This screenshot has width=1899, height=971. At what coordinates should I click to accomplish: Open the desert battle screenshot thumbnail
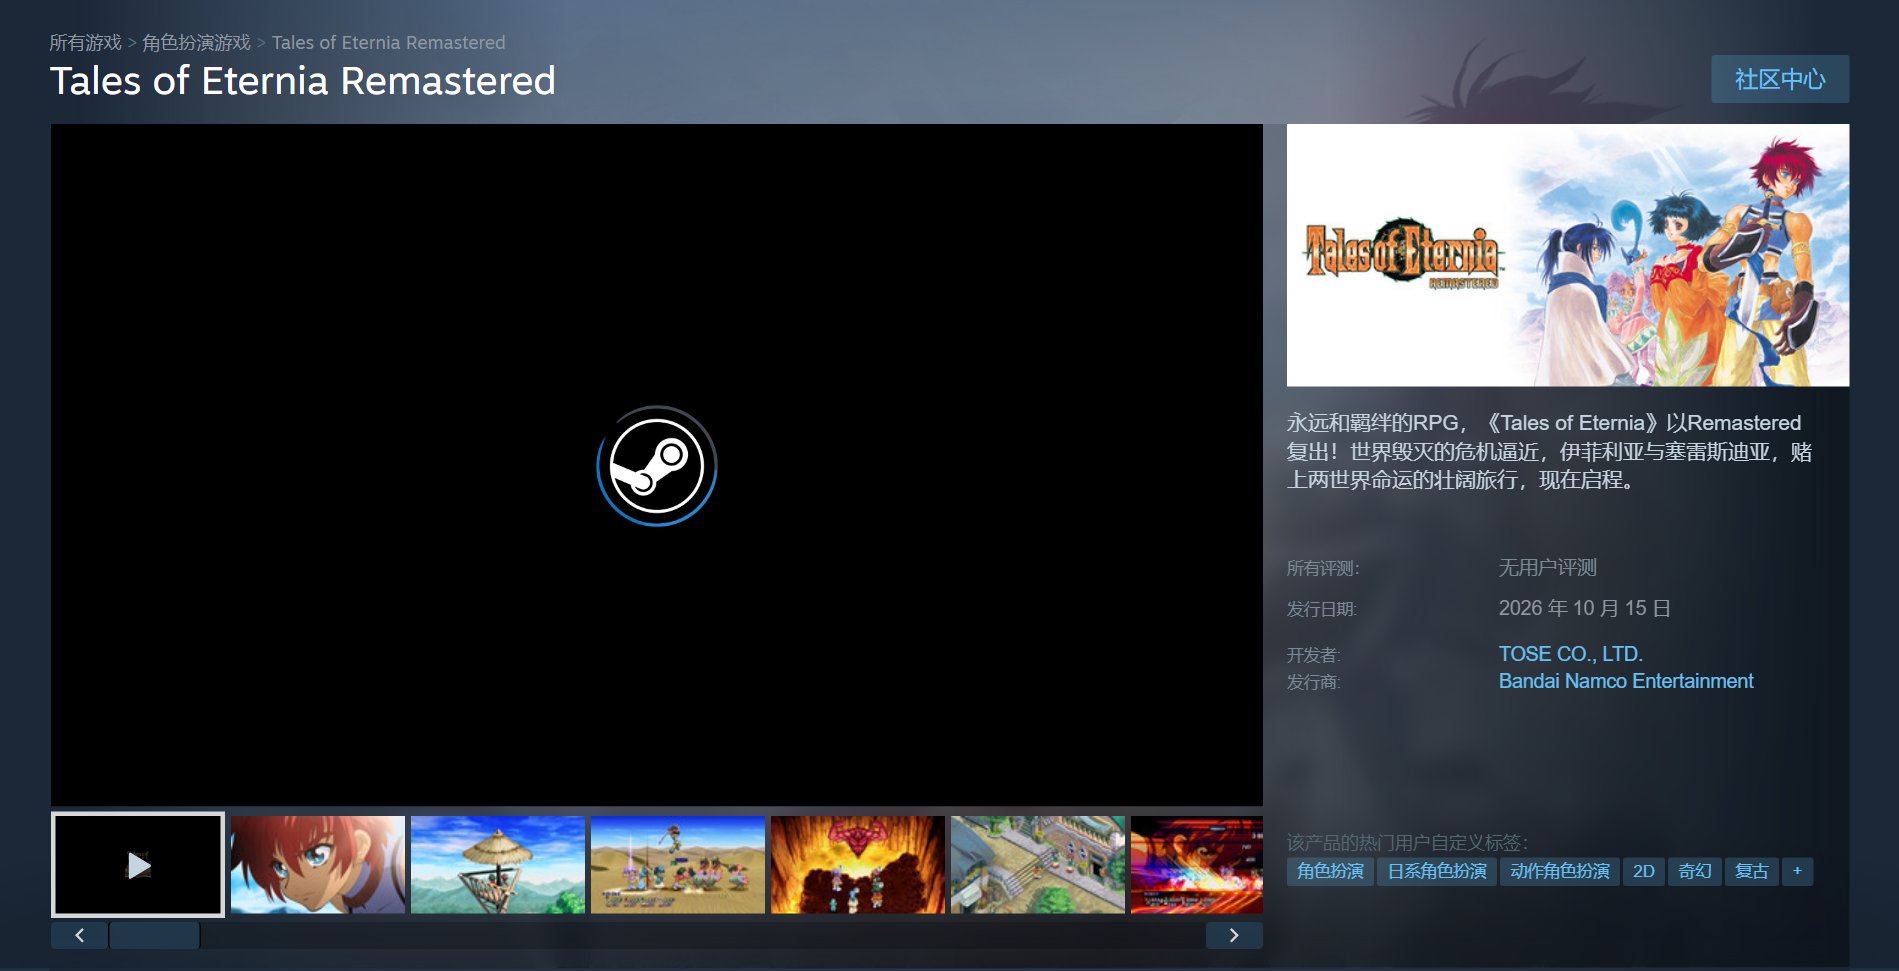pyautogui.click(x=678, y=865)
